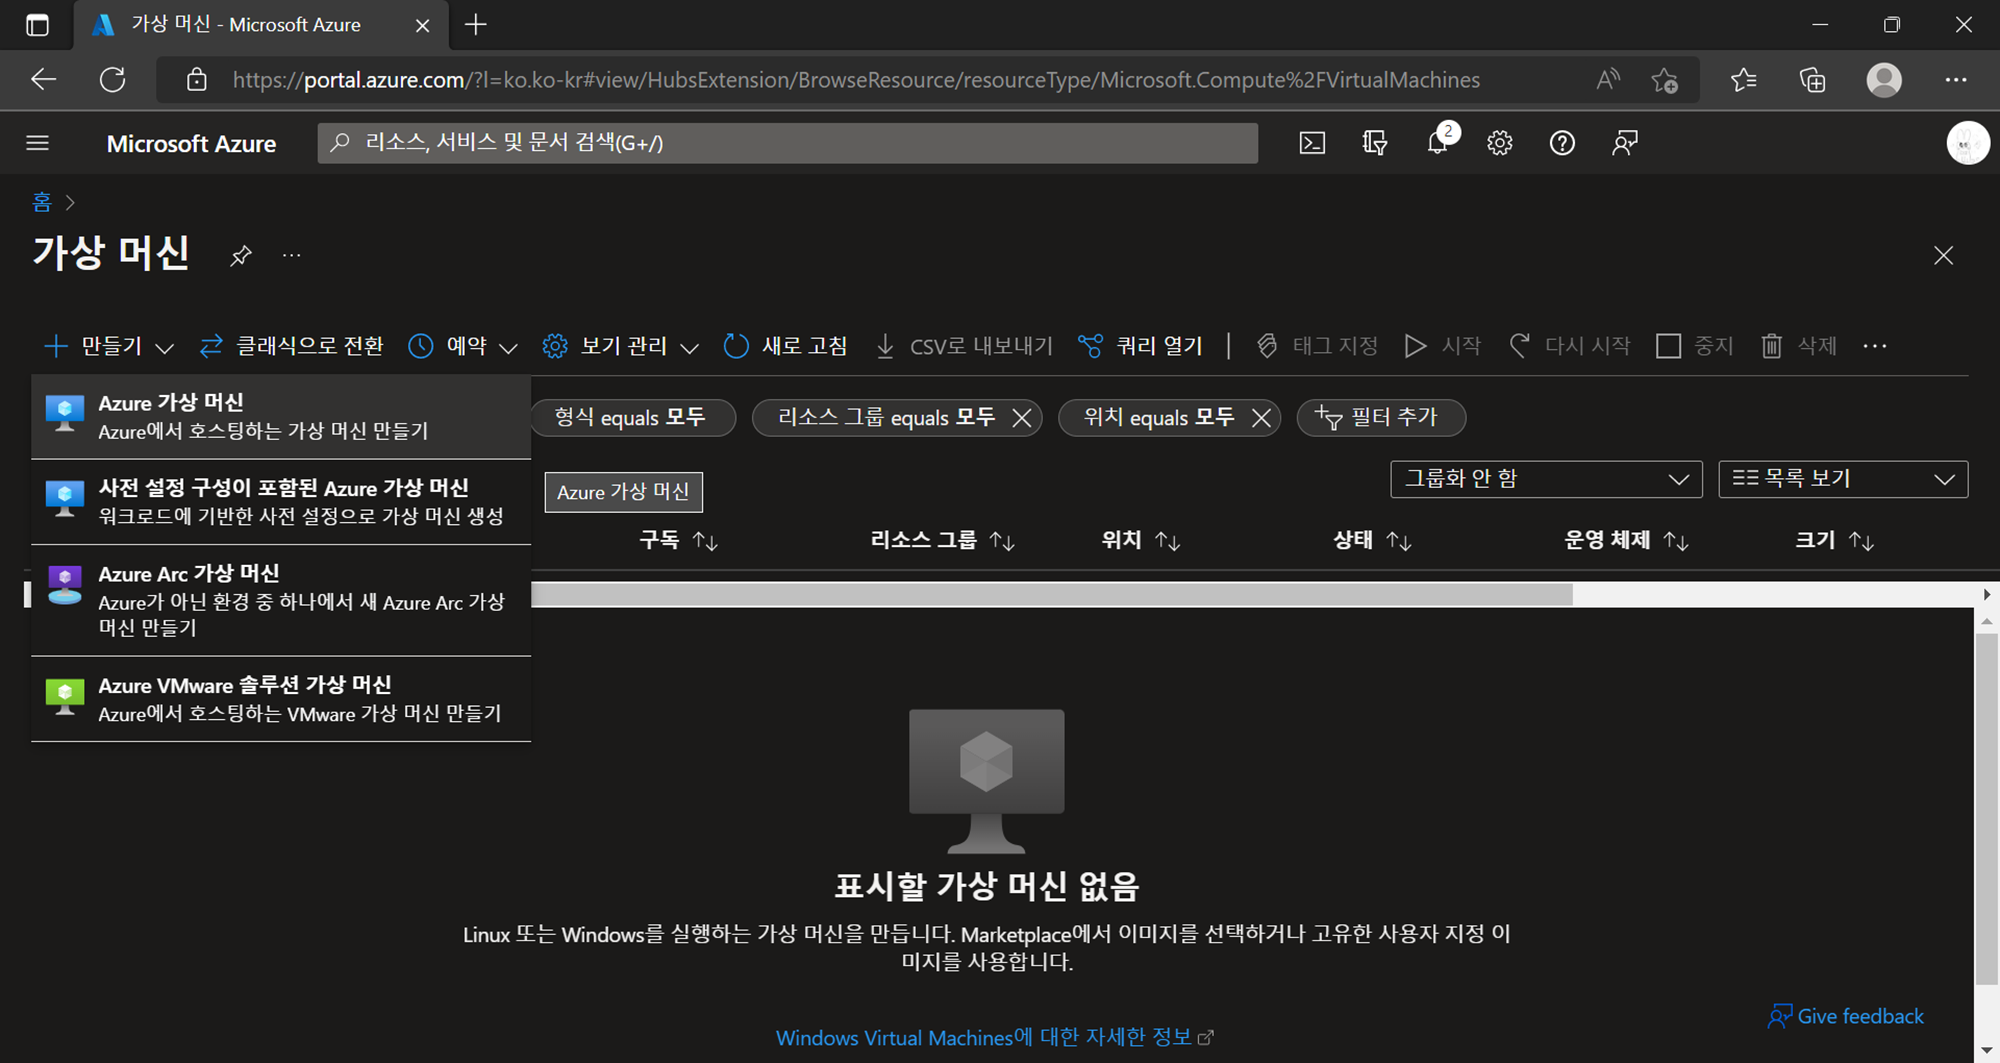
Task: Add this page to favorites star icon
Action: [x=1665, y=80]
